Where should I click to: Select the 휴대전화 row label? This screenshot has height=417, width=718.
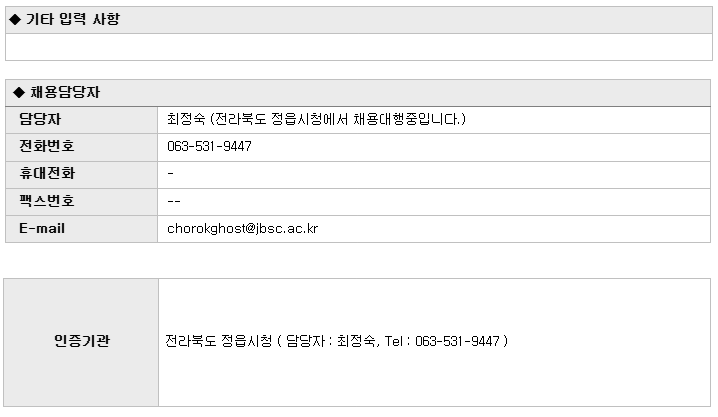pos(46,173)
